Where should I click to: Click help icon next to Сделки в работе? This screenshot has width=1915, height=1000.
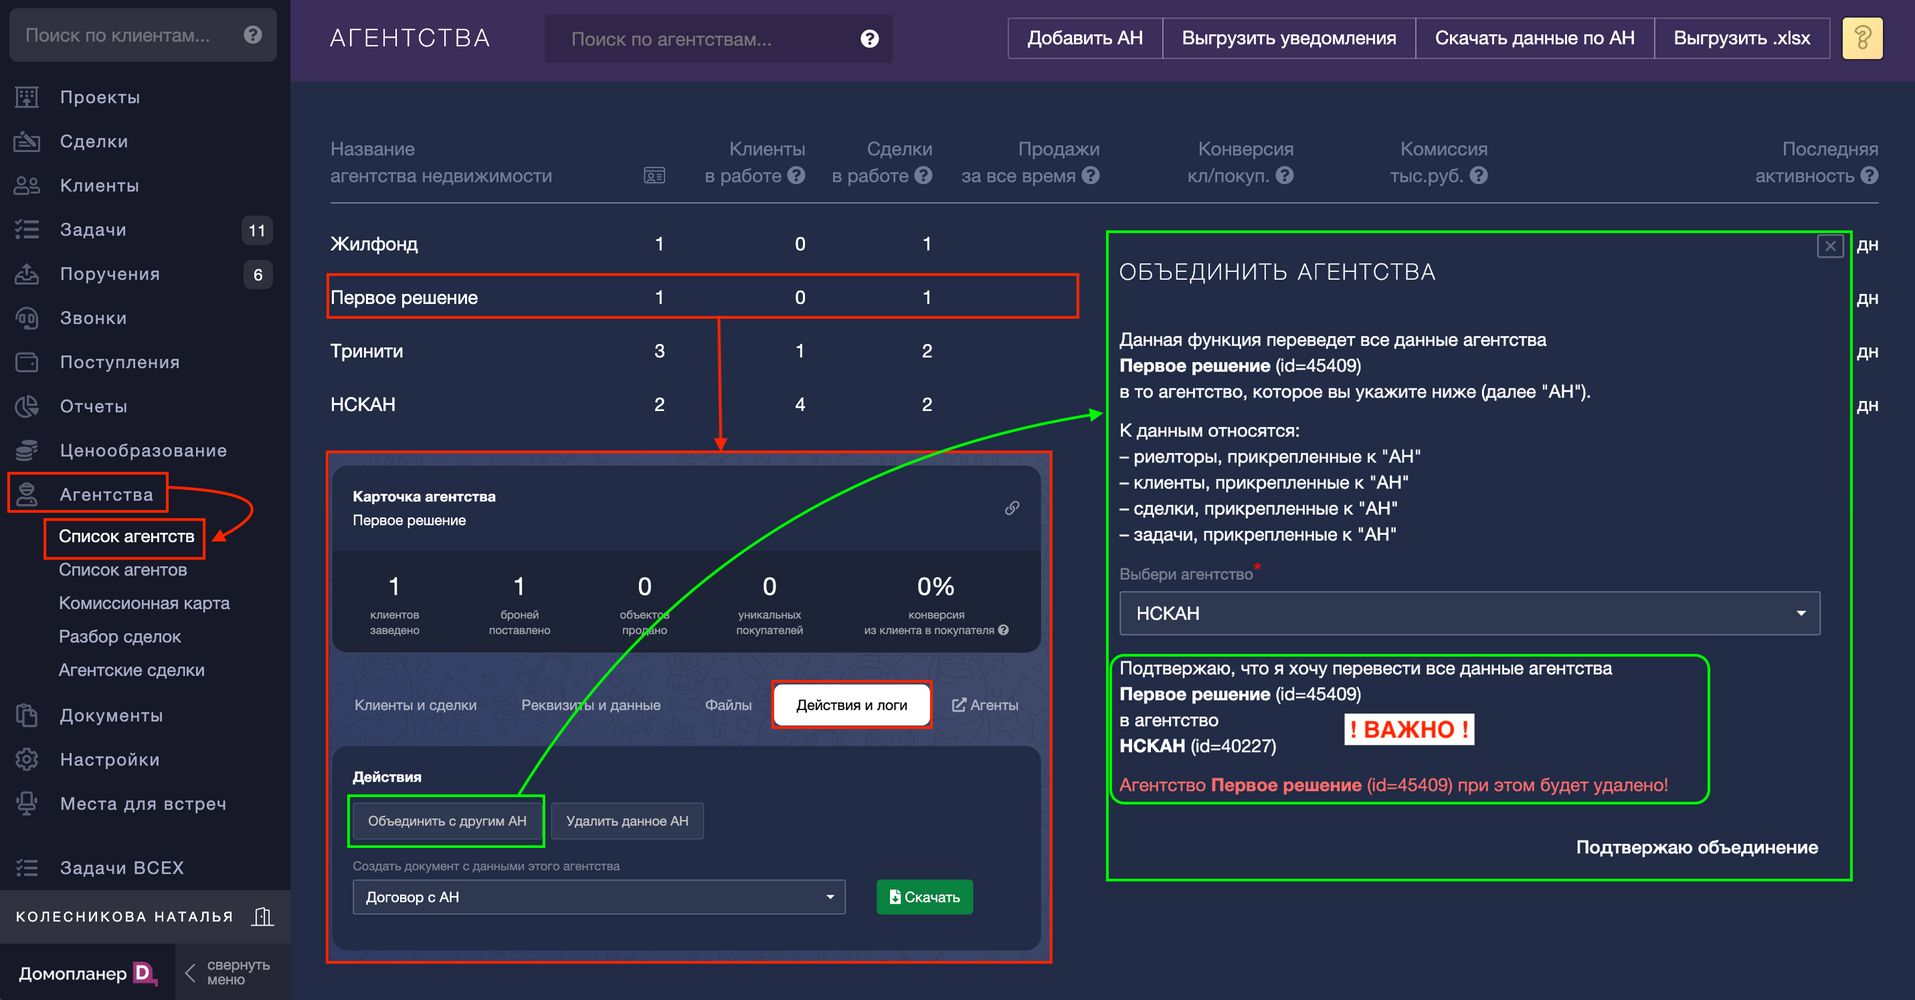click(923, 175)
